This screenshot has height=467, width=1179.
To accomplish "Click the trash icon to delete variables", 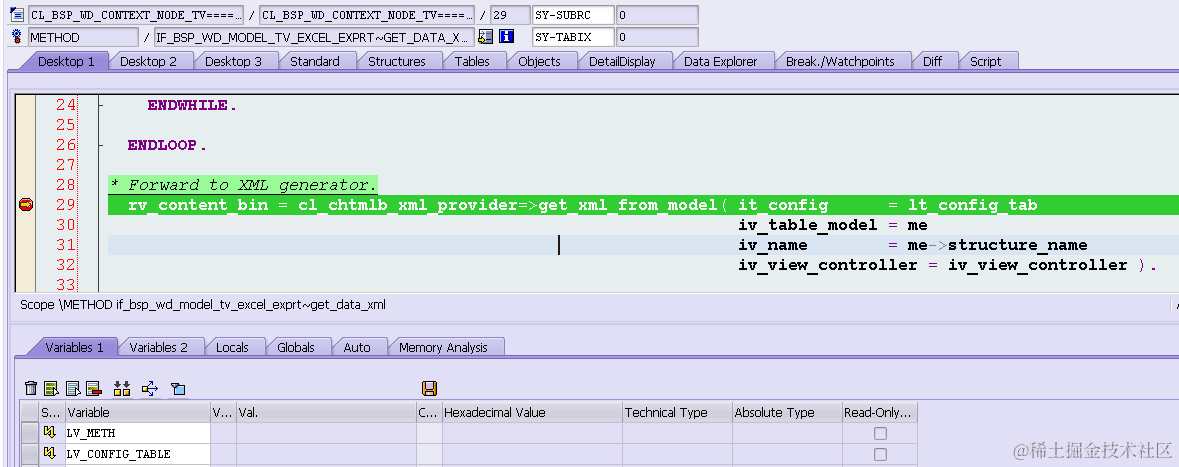I will tap(31, 388).
